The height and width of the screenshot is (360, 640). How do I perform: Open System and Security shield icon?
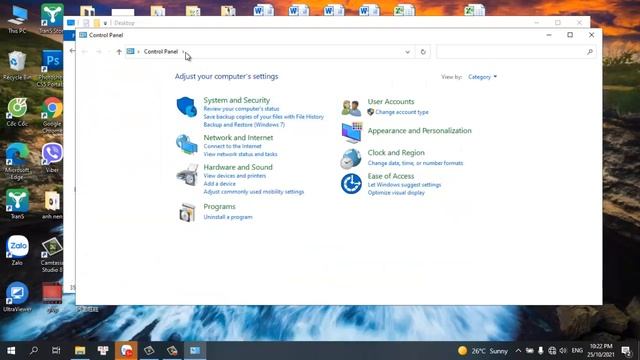tap(187, 107)
